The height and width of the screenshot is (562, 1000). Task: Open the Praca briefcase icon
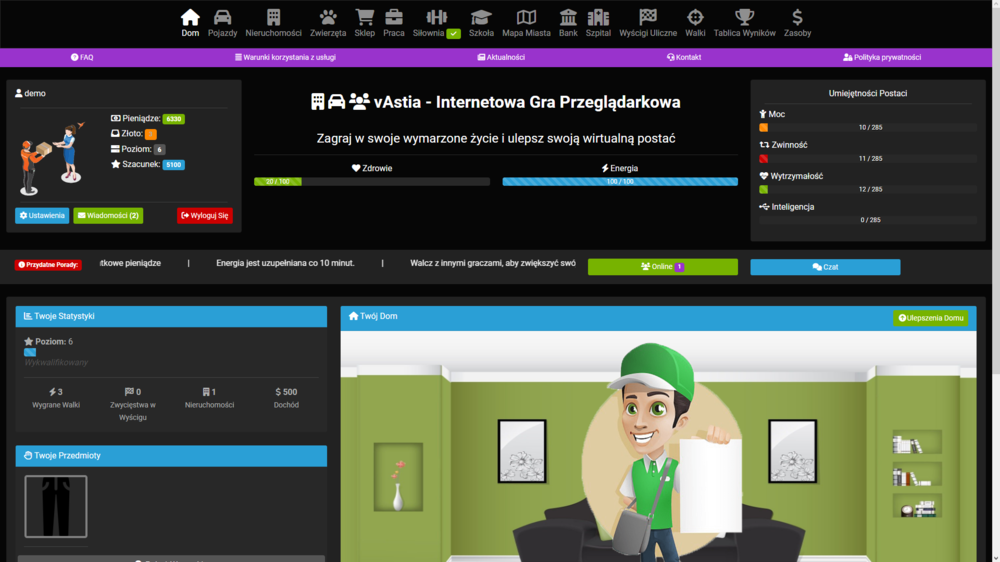(x=393, y=17)
